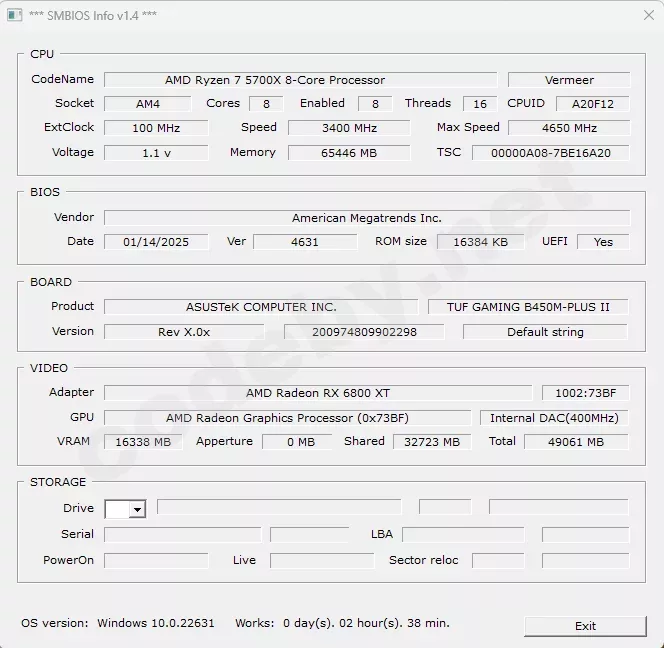Click the BIOS vendor American Megatrends Inc.

click(367, 218)
